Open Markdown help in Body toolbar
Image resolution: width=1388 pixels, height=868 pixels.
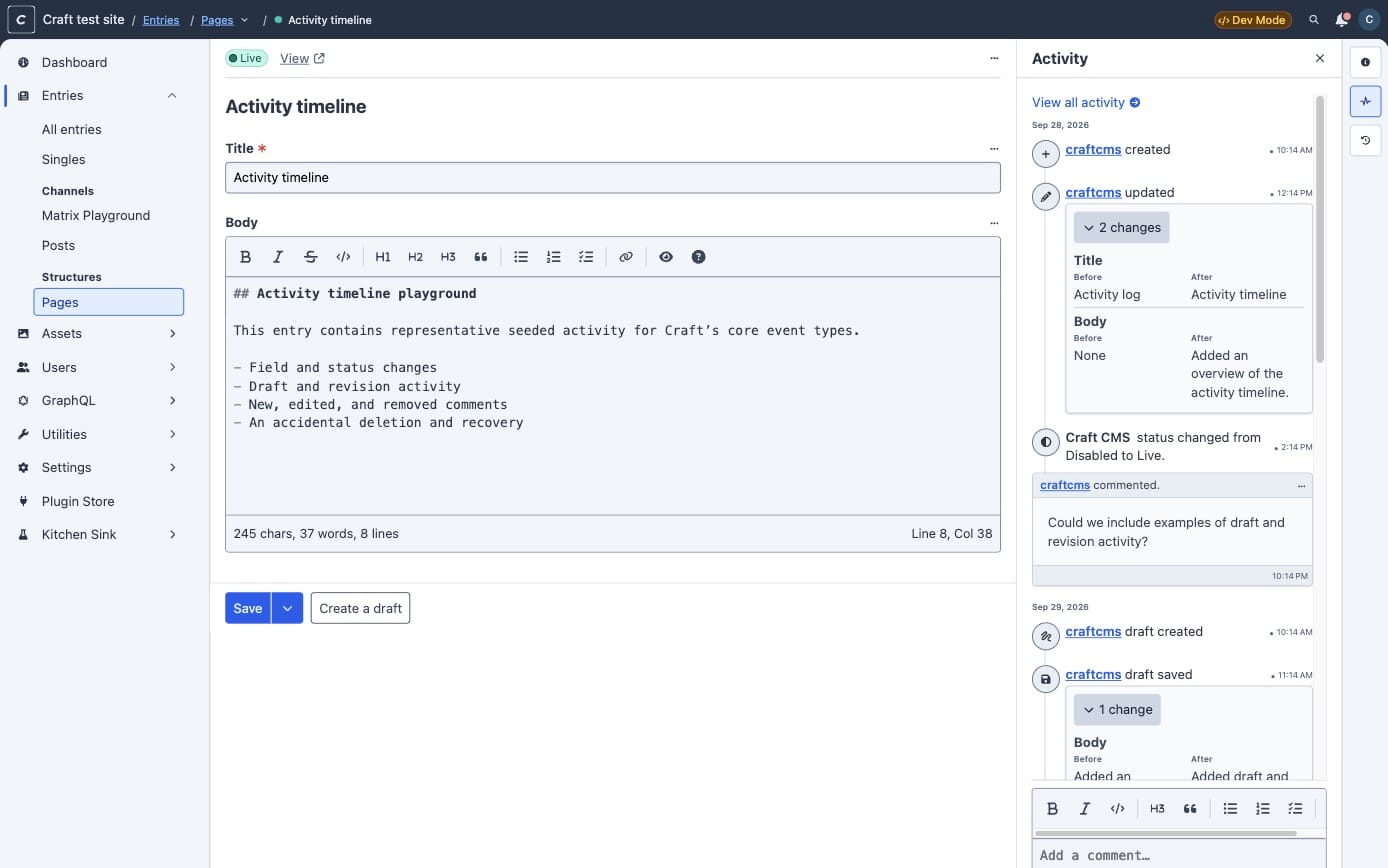tap(699, 257)
